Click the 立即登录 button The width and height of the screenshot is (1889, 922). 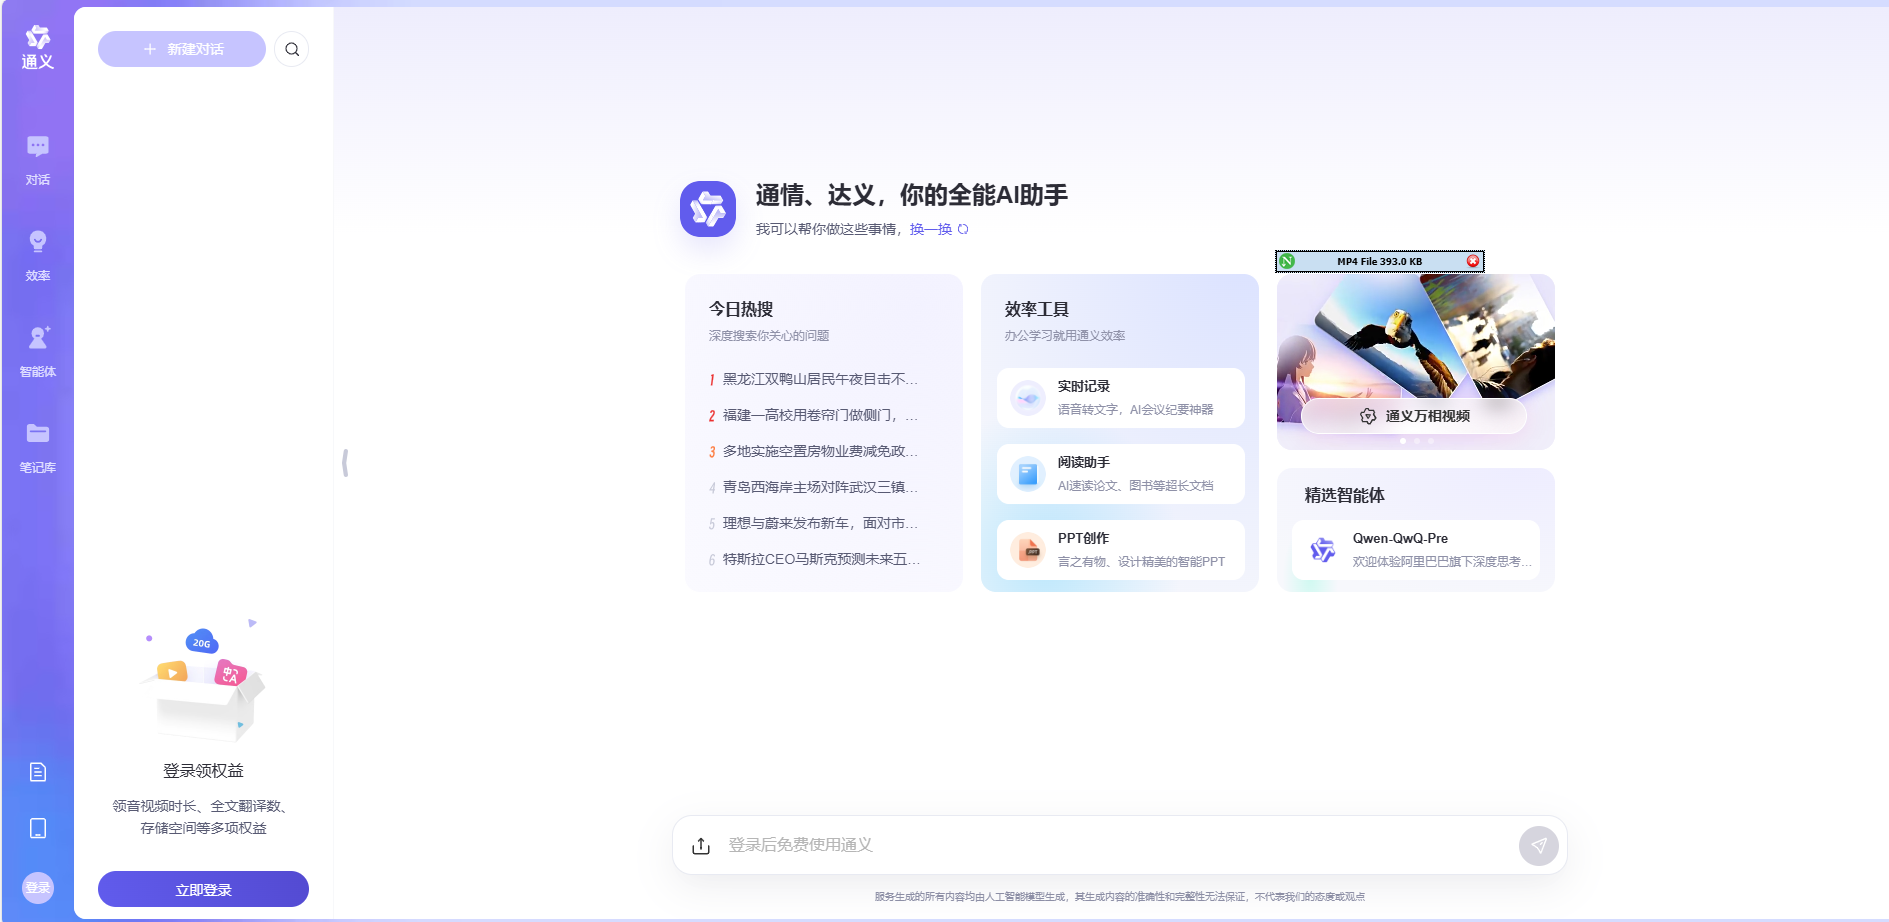(203, 889)
